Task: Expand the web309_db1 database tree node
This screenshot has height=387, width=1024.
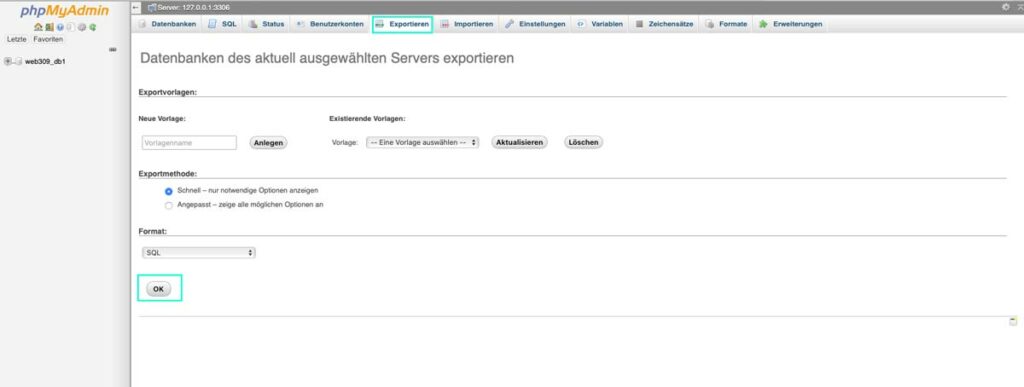Action: click(7, 61)
